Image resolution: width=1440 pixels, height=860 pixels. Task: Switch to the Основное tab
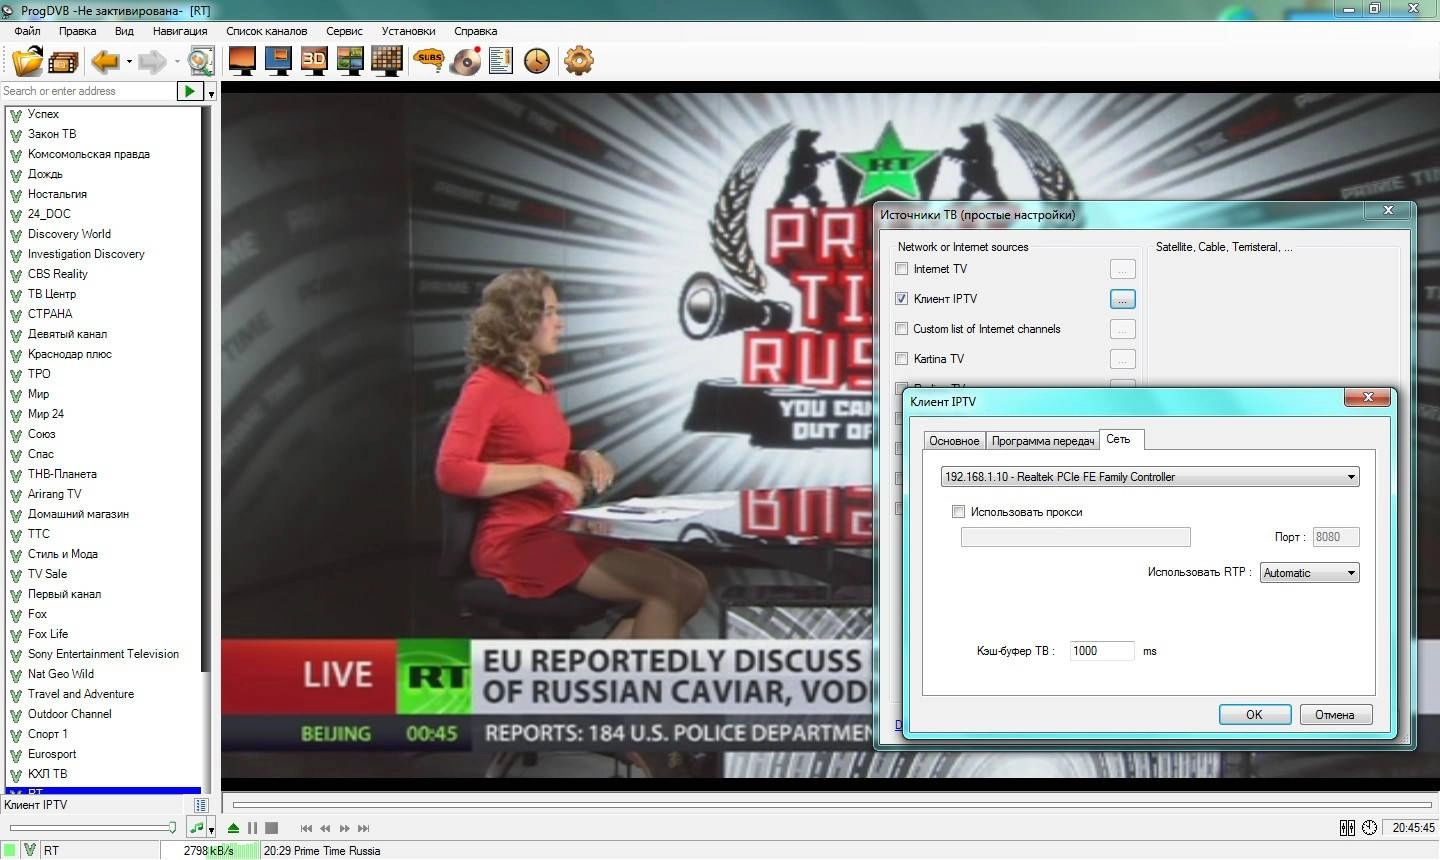pyautogui.click(x=954, y=441)
